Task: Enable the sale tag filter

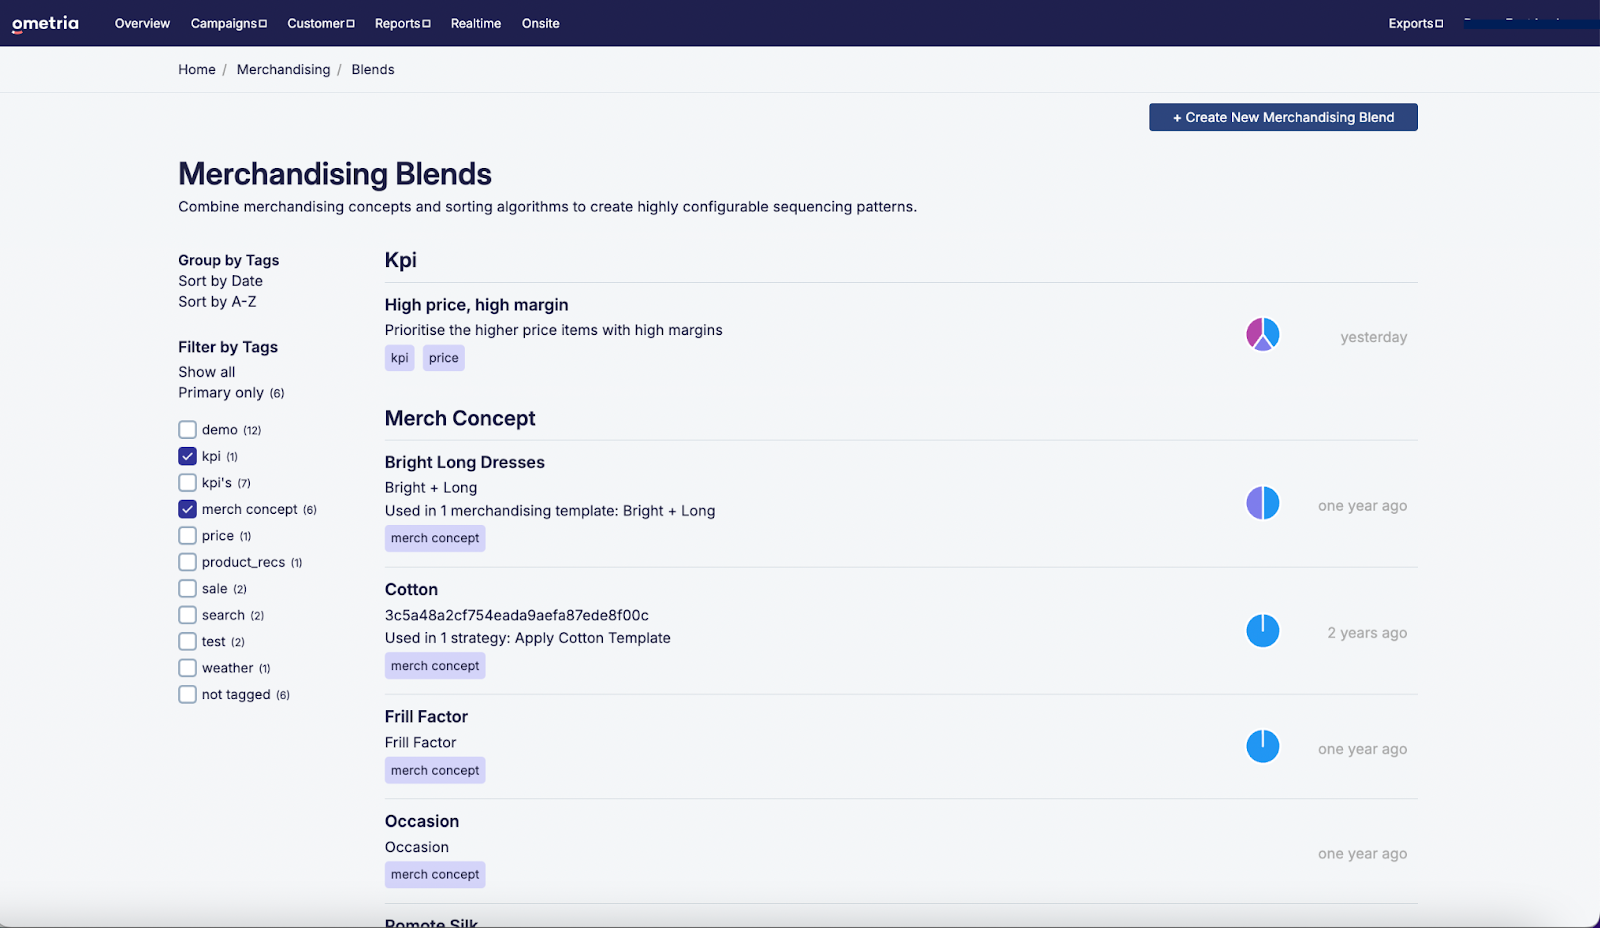Action: (x=187, y=588)
